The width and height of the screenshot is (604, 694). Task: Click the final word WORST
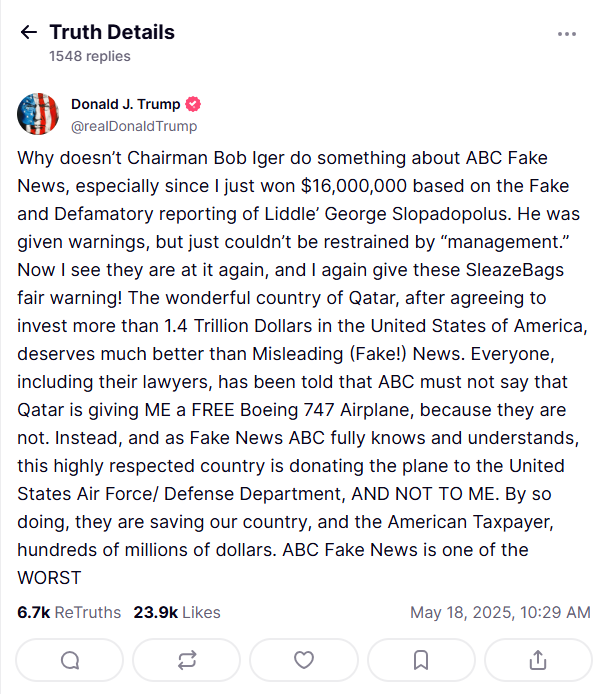tap(49, 578)
